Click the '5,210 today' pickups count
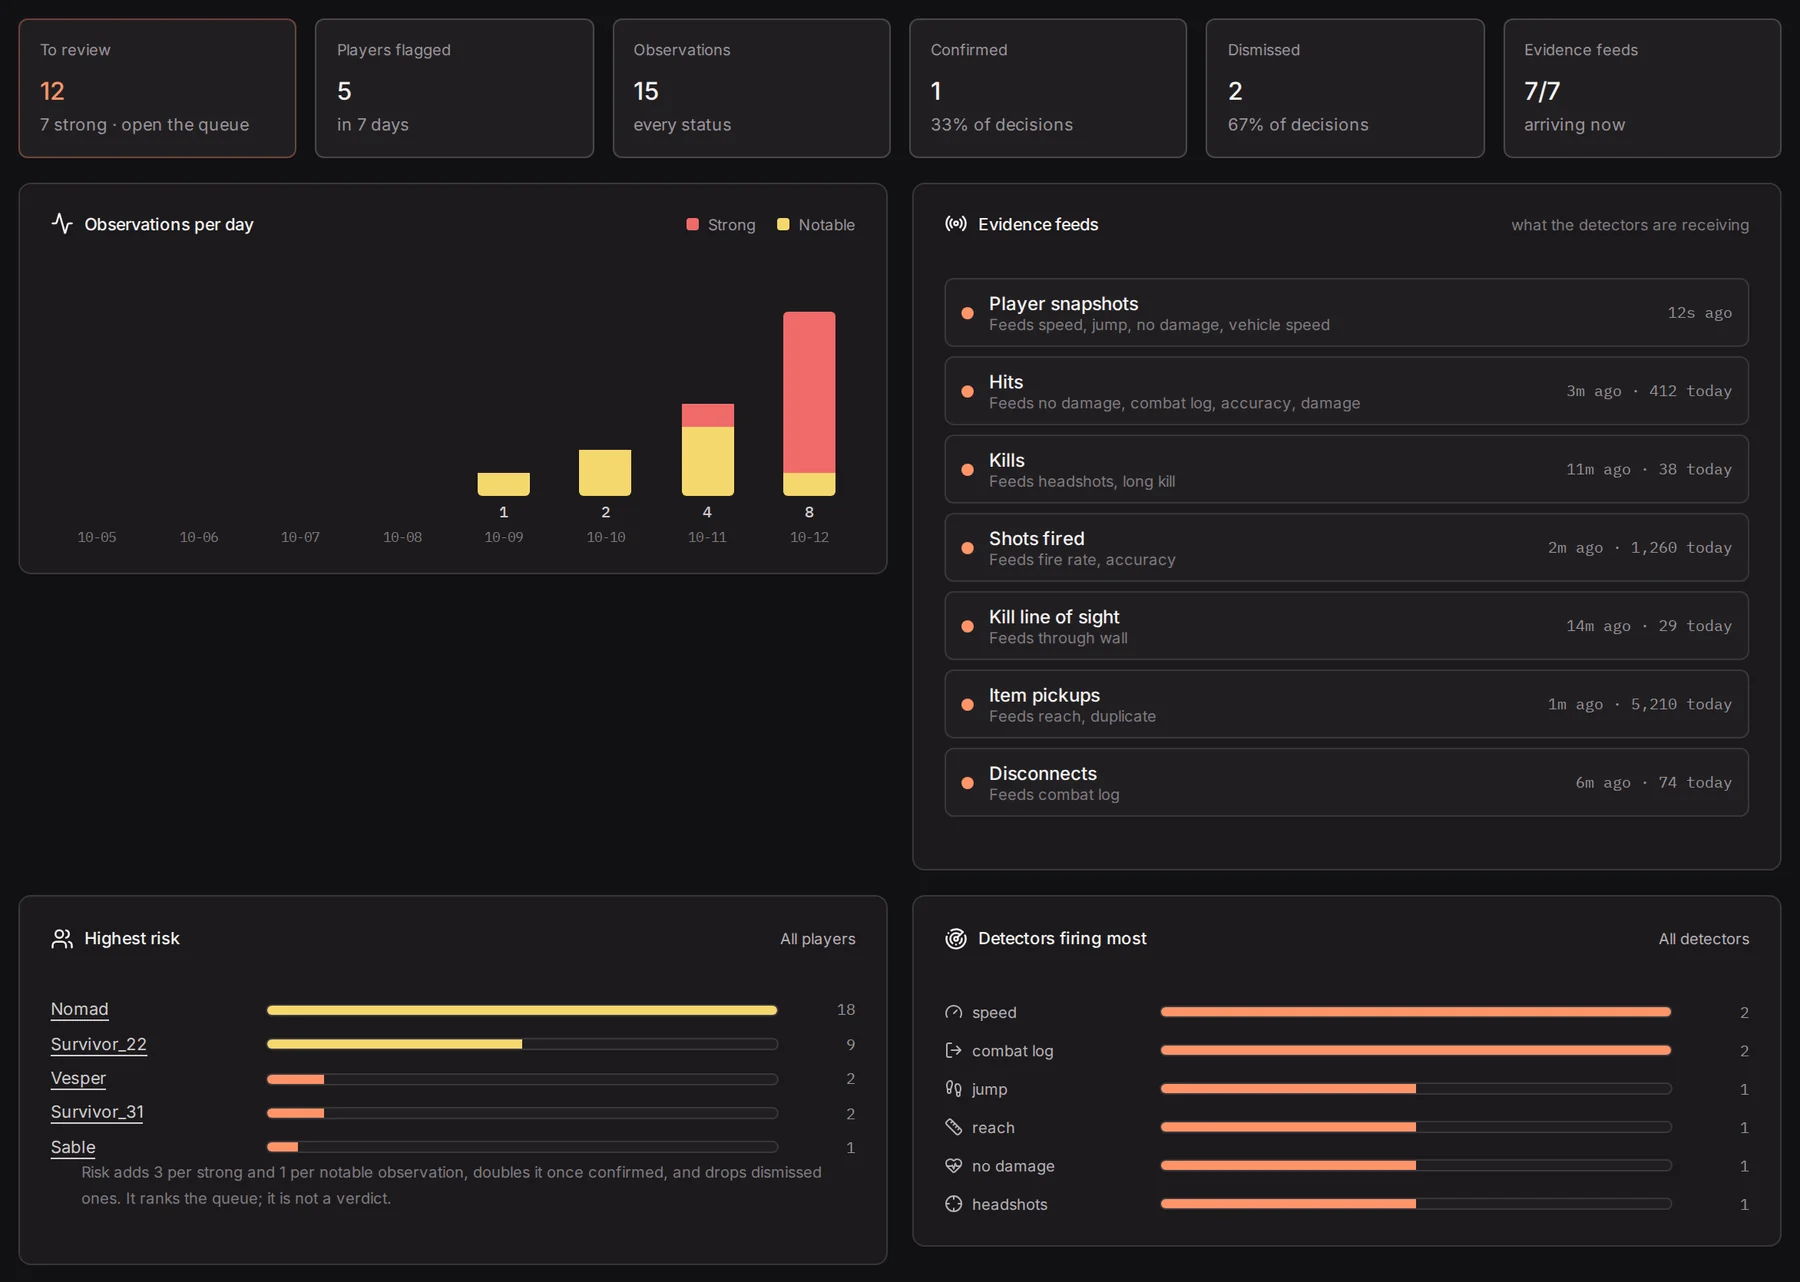Screen dimensions: 1800x1282 [x=1681, y=704]
